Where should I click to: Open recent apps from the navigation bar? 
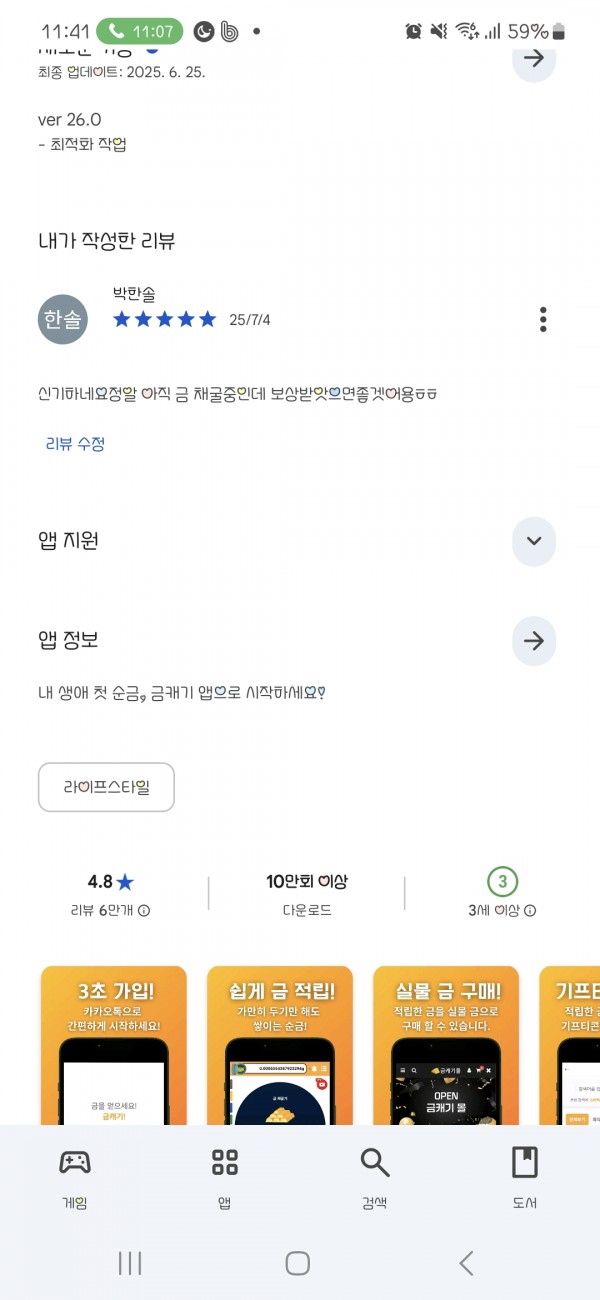[x=130, y=1263]
